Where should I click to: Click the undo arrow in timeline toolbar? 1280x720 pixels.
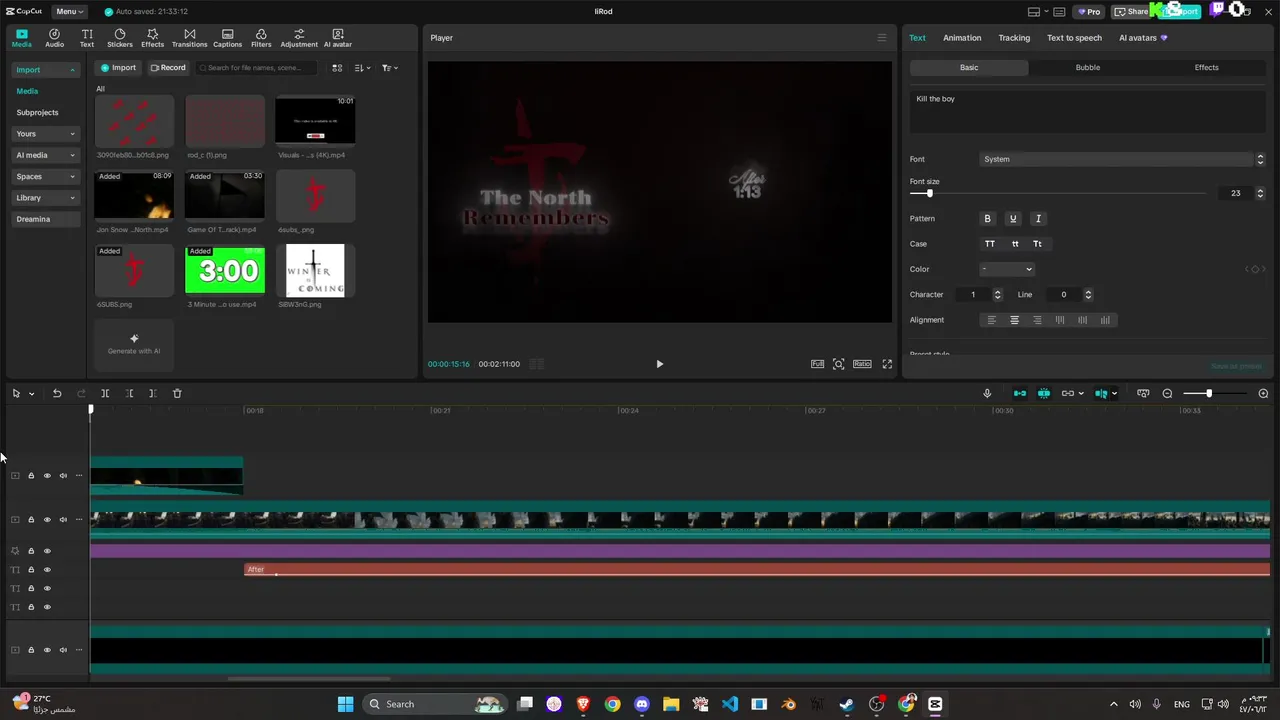[57, 393]
